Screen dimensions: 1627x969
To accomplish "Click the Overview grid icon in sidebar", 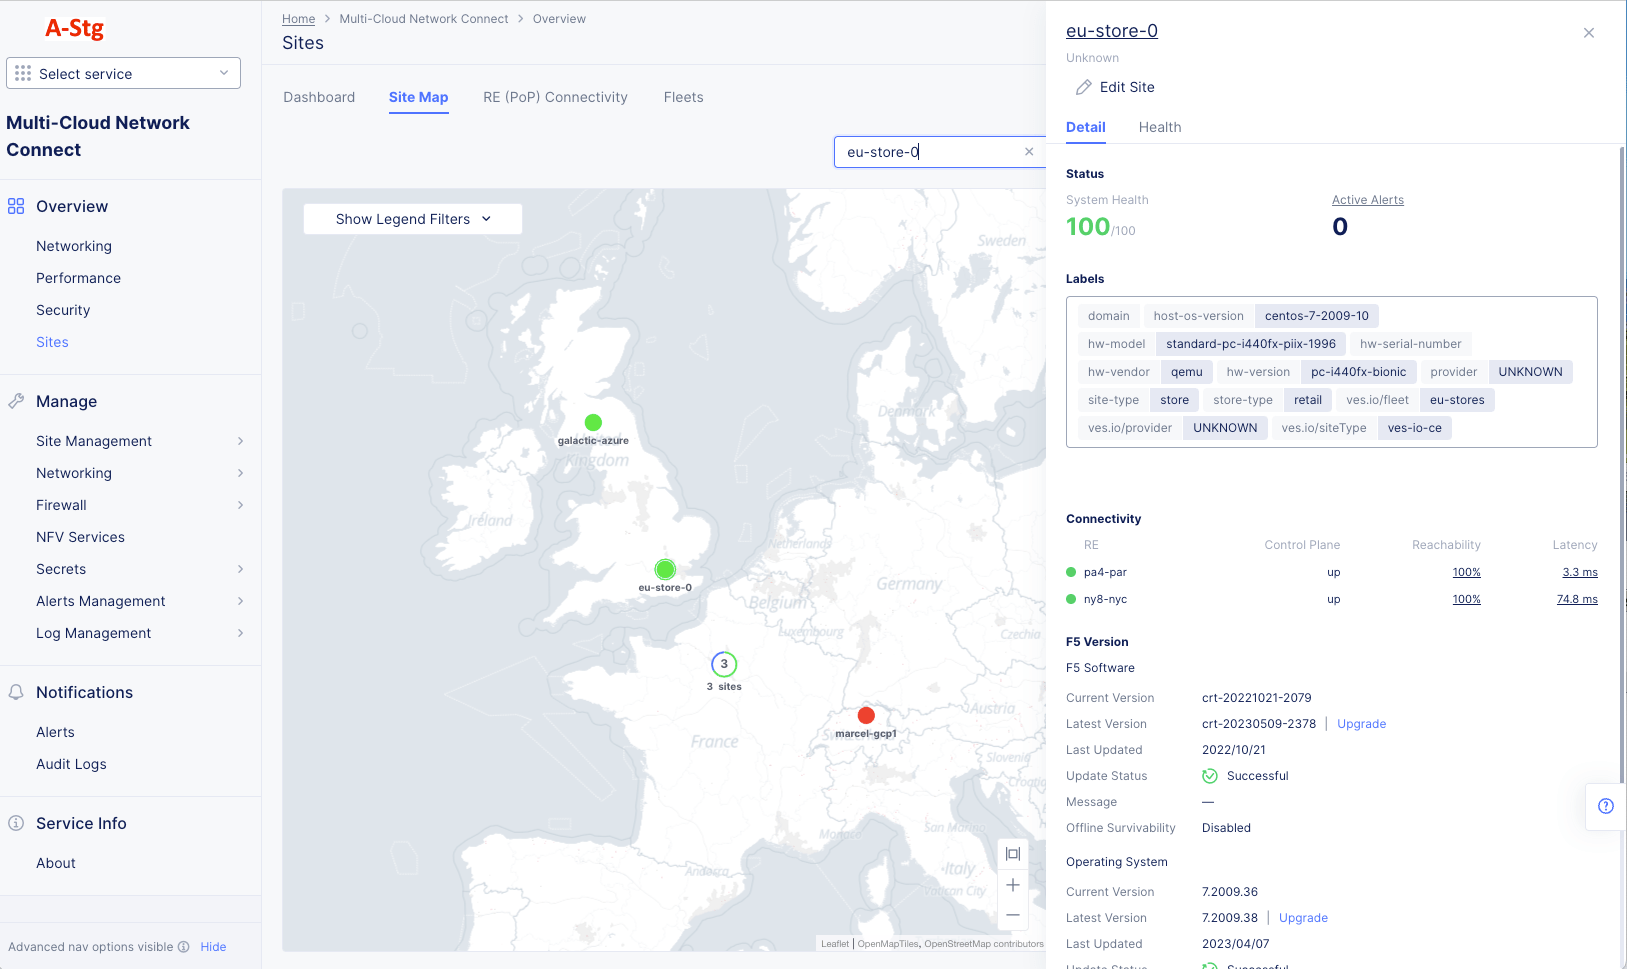I will pyautogui.click(x=15, y=206).
